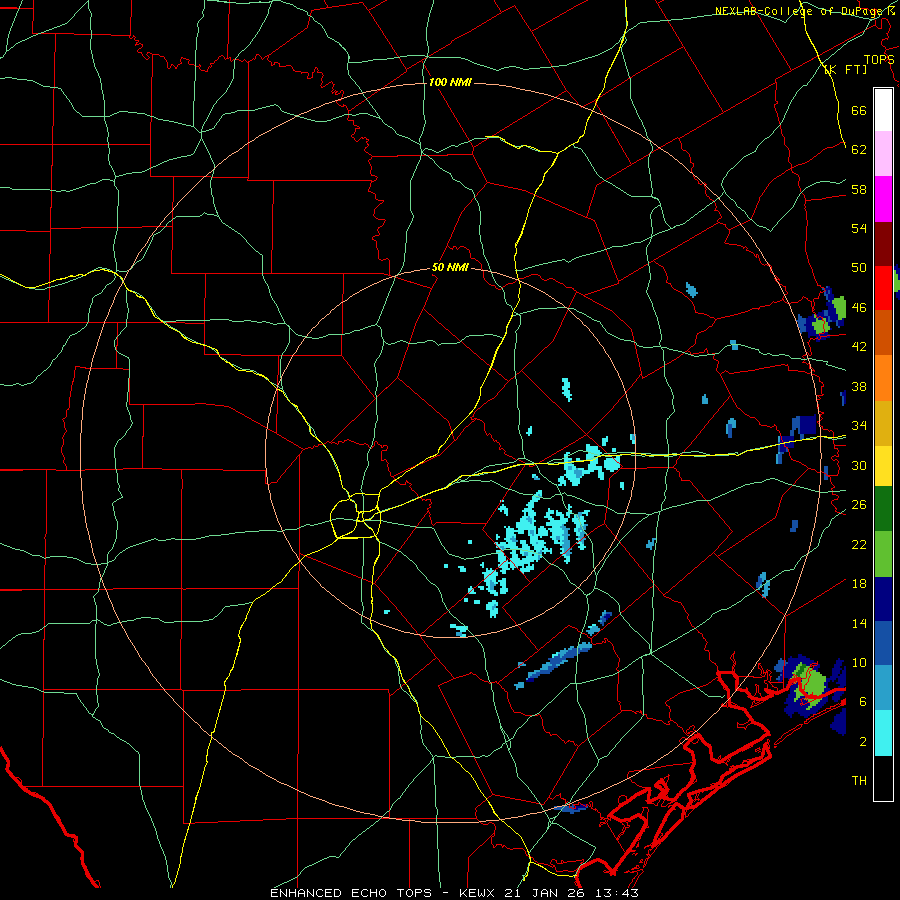This screenshot has height=900, width=900.
Task: Click the 26 scale label
Action: [x=859, y=505]
